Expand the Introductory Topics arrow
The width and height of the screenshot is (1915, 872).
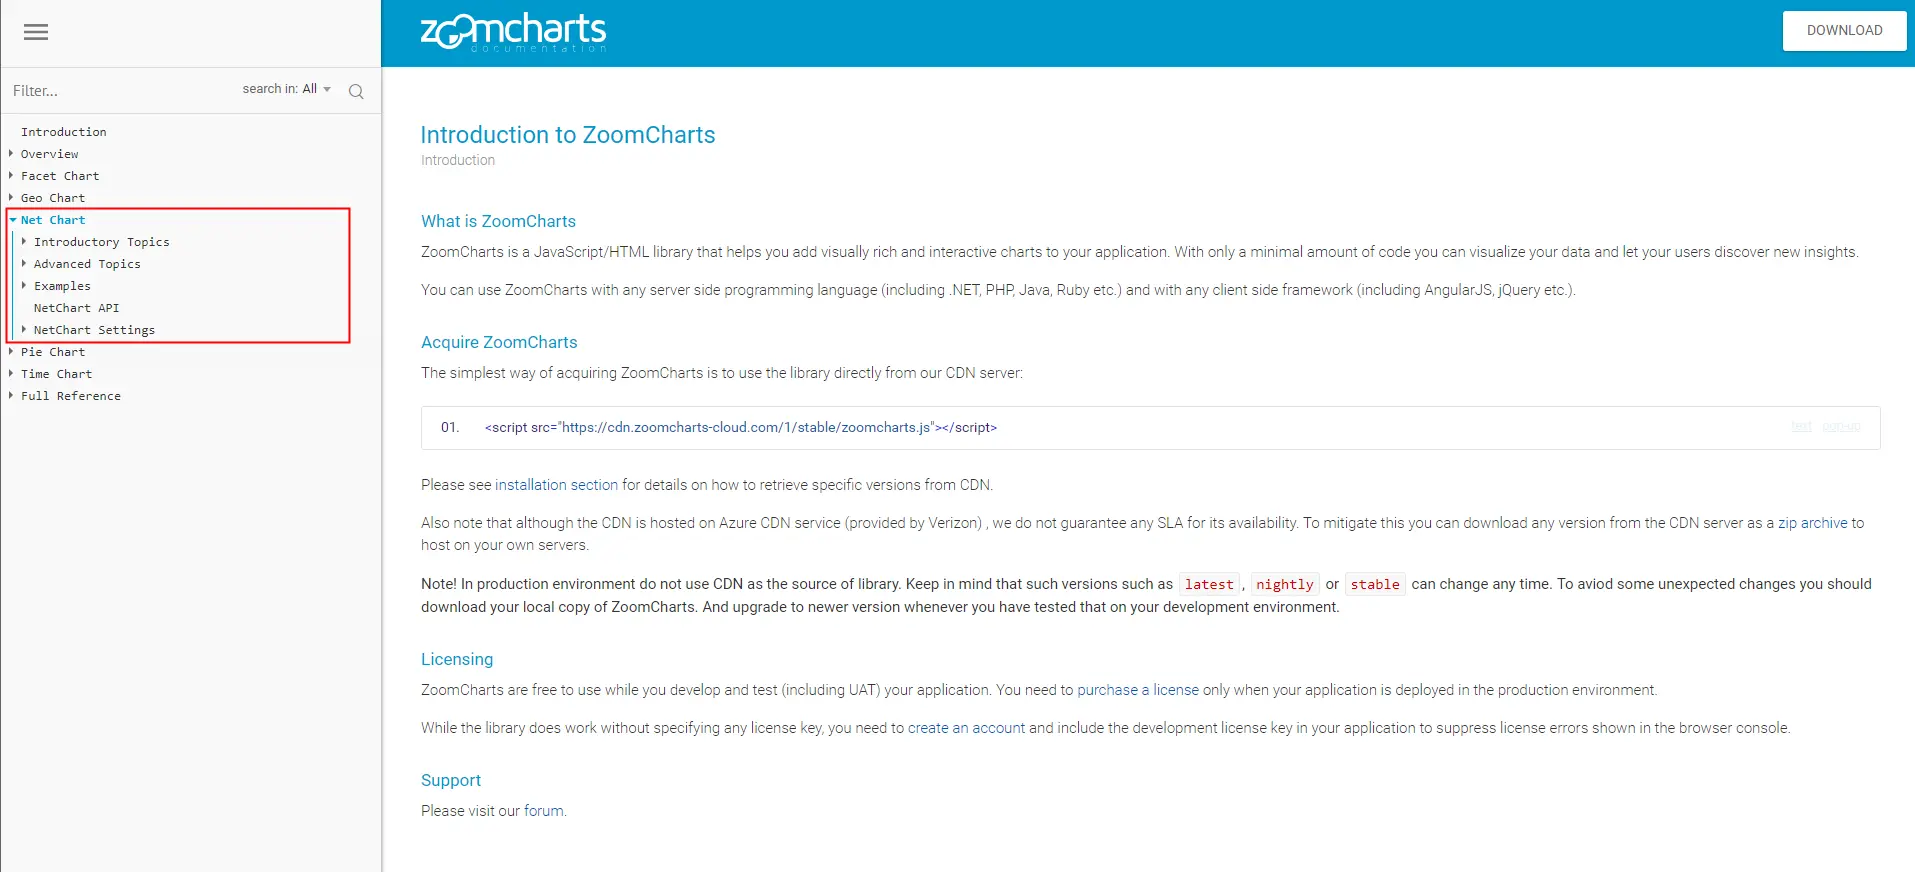24,242
